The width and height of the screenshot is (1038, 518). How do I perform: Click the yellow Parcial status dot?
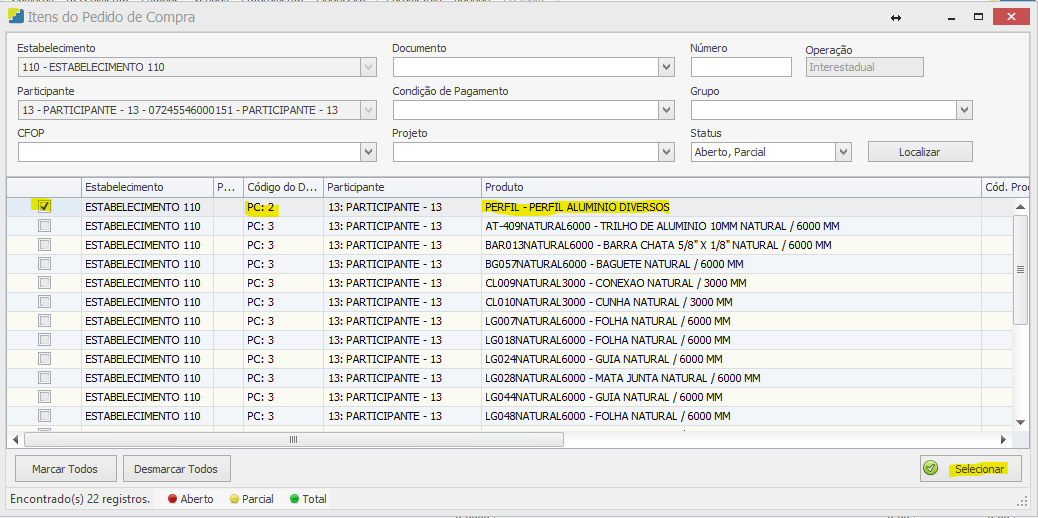(234, 499)
